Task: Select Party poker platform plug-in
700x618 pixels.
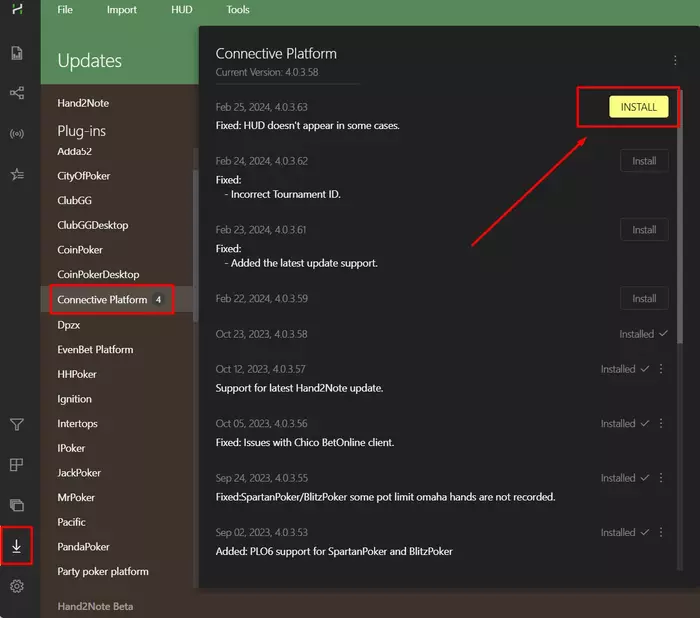Action: (103, 571)
